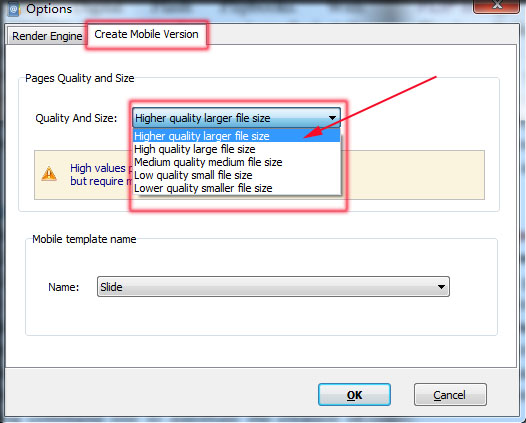Click the Mobile template name heading
526x423 pixels.
click(84, 239)
